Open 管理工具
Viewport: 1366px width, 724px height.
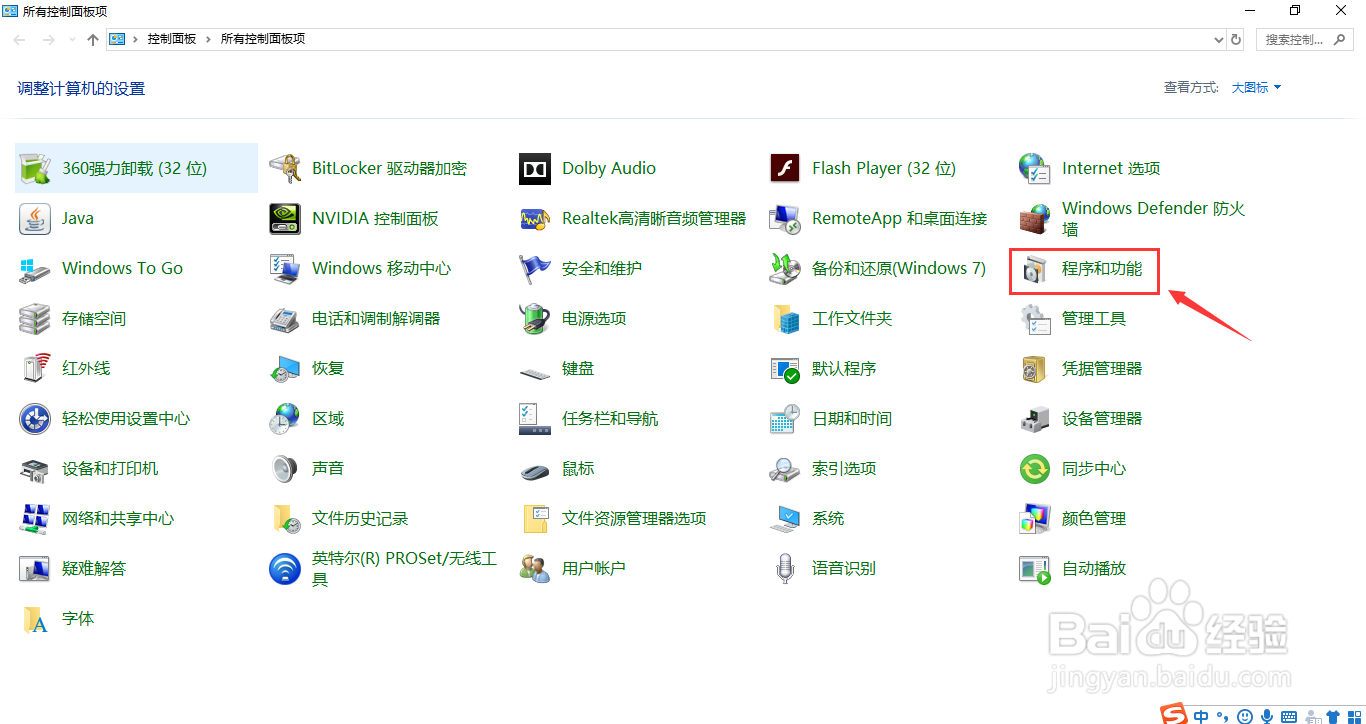(x=1093, y=318)
